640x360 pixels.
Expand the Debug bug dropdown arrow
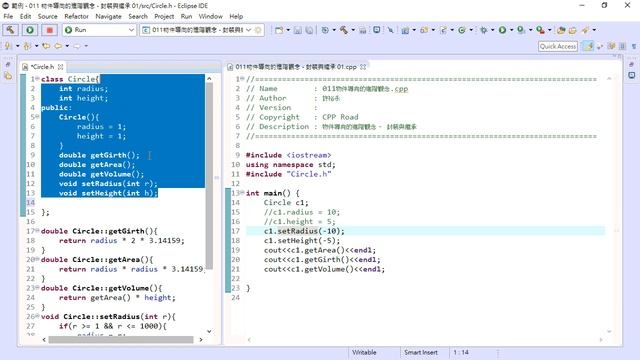coord(493,30)
